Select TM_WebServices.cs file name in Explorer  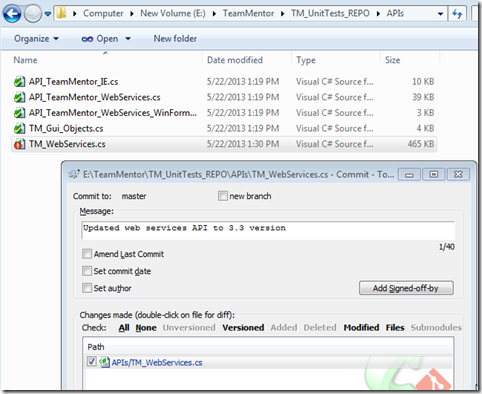[67, 144]
